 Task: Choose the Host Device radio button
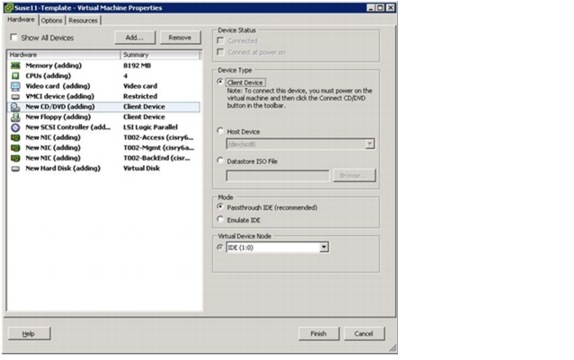point(220,131)
